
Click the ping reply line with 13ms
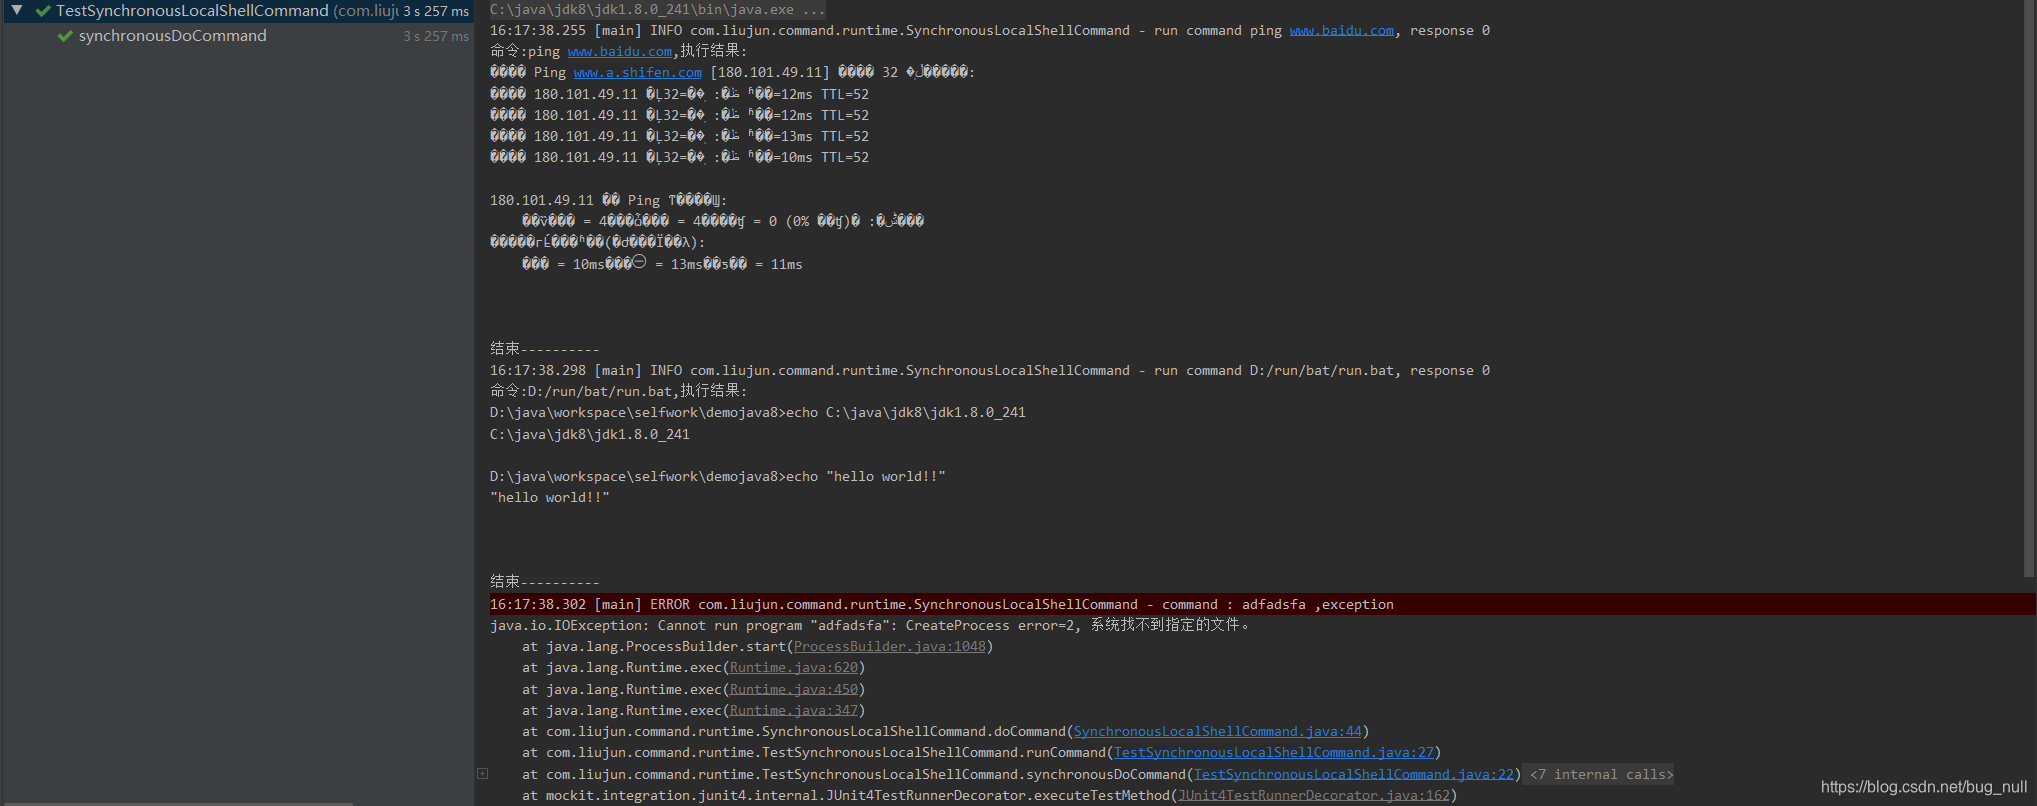679,137
